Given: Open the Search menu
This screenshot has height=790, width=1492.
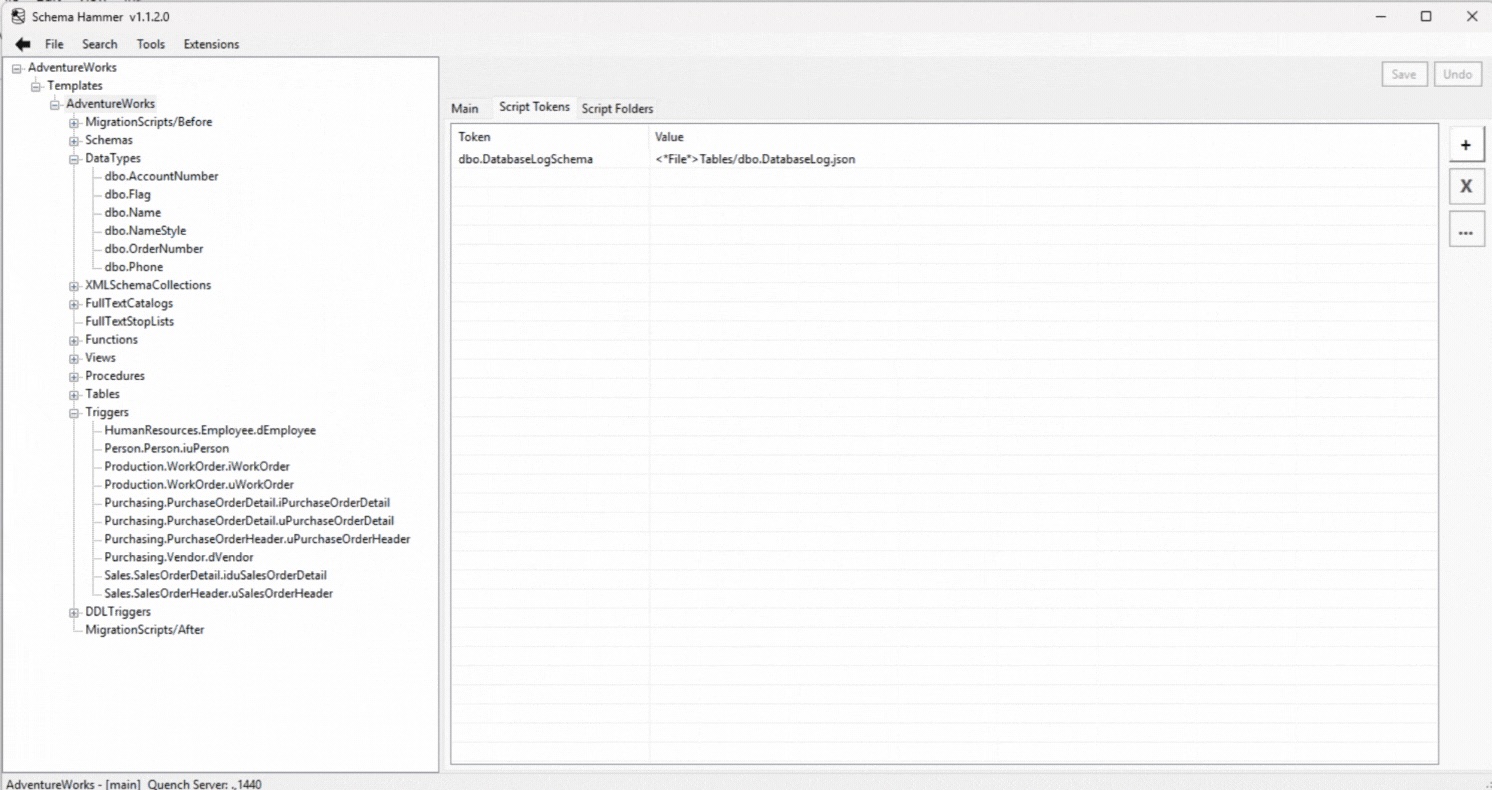Looking at the screenshot, I should tap(99, 44).
